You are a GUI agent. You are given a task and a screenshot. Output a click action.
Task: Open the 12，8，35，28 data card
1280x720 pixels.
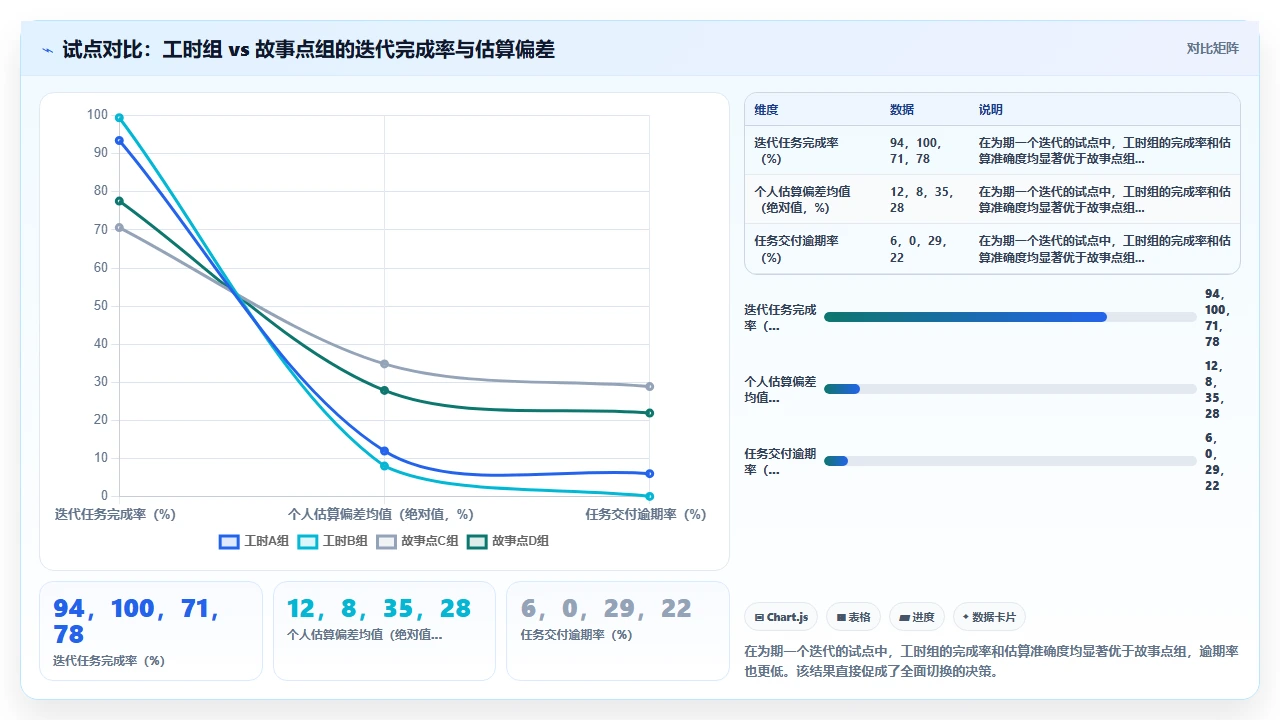pyautogui.click(x=384, y=631)
